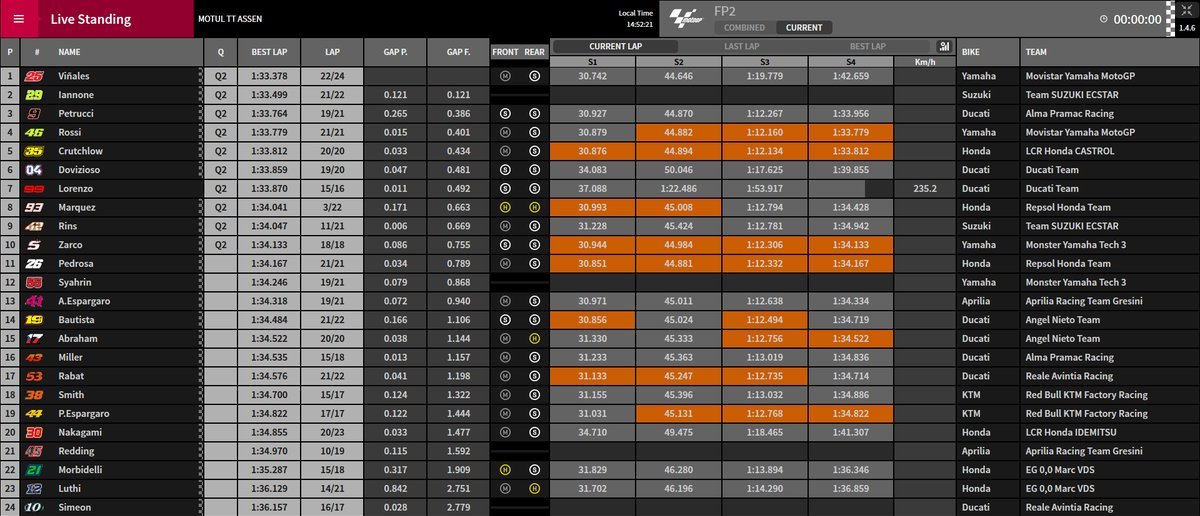This screenshot has height=516, width=1200.
Task: Switch sector display to LAST LAP
Action: pos(742,46)
